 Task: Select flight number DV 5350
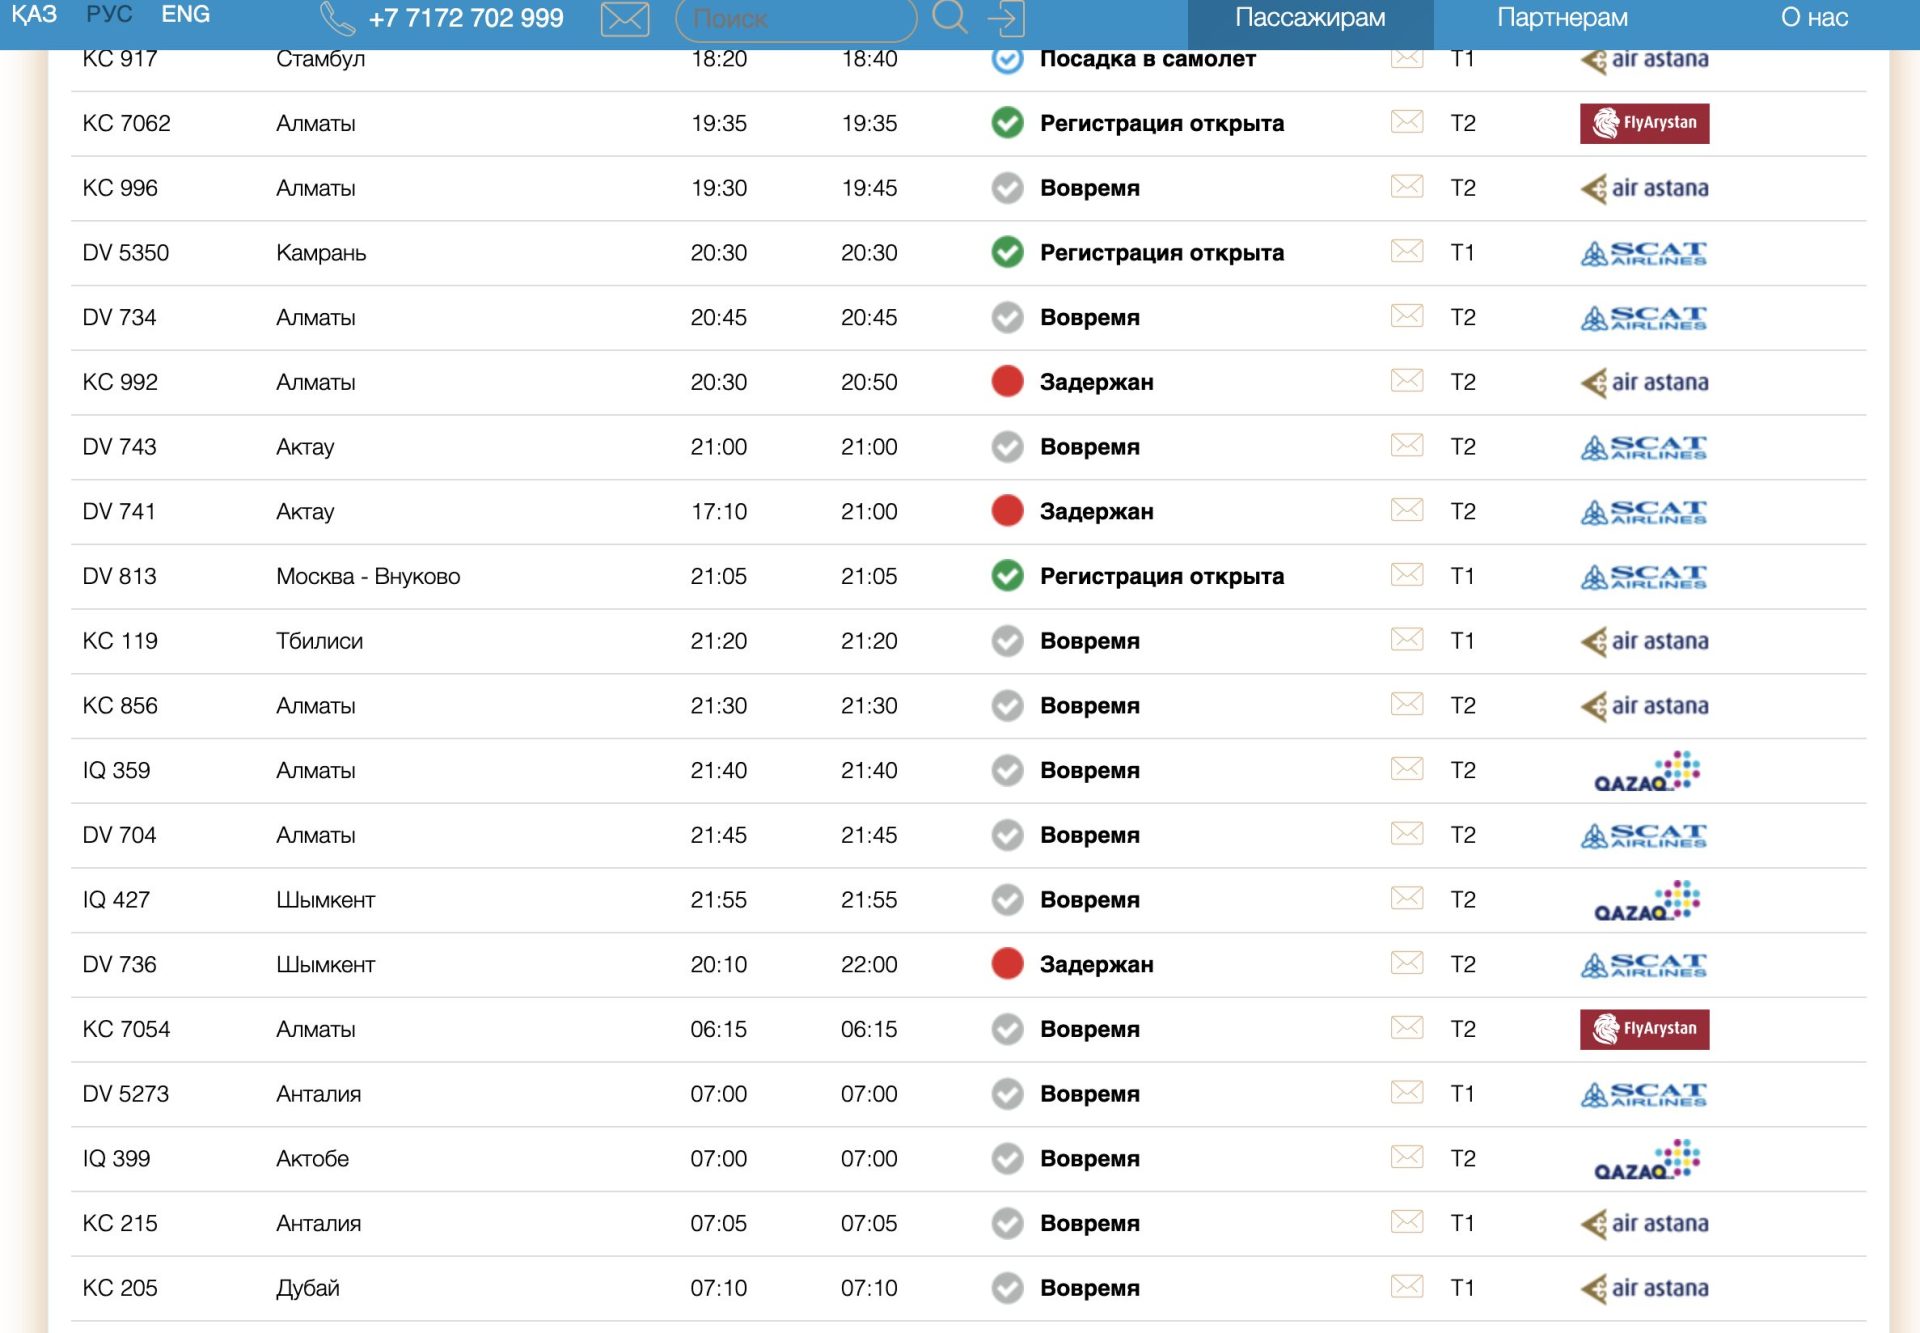tap(126, 252)
